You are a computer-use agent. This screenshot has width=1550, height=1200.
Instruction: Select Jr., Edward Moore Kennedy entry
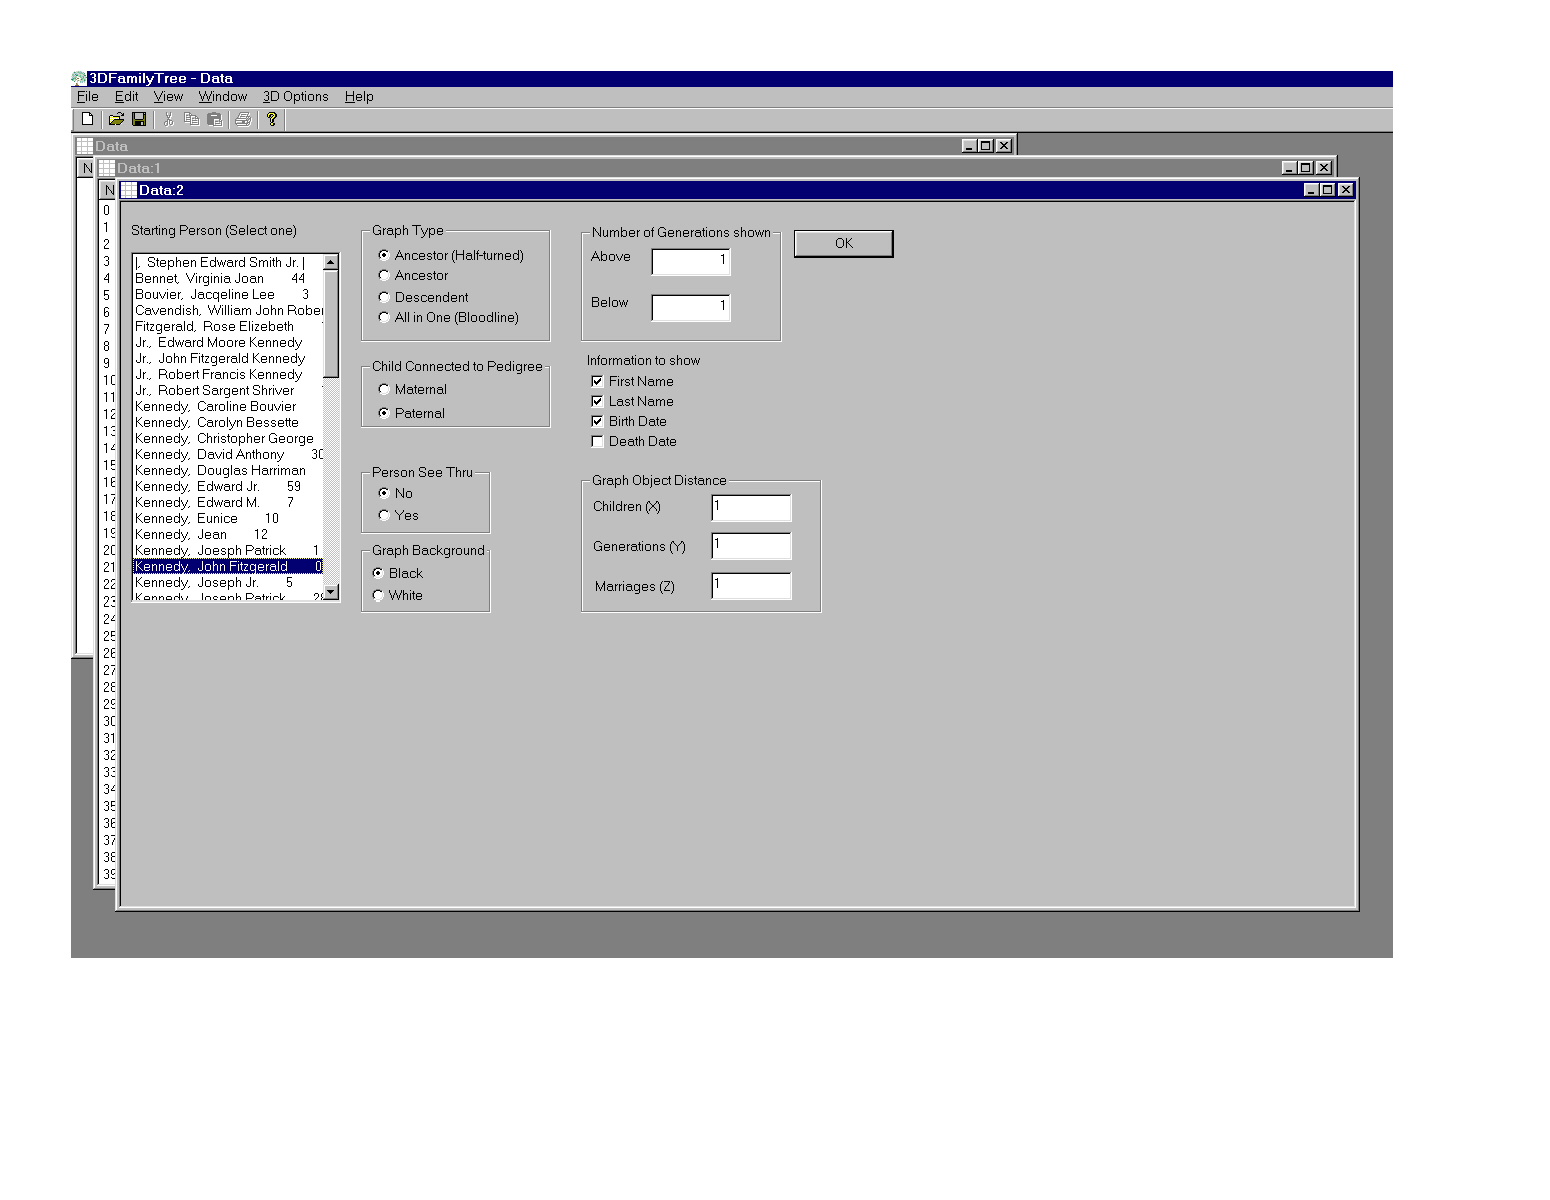point(228,342)
